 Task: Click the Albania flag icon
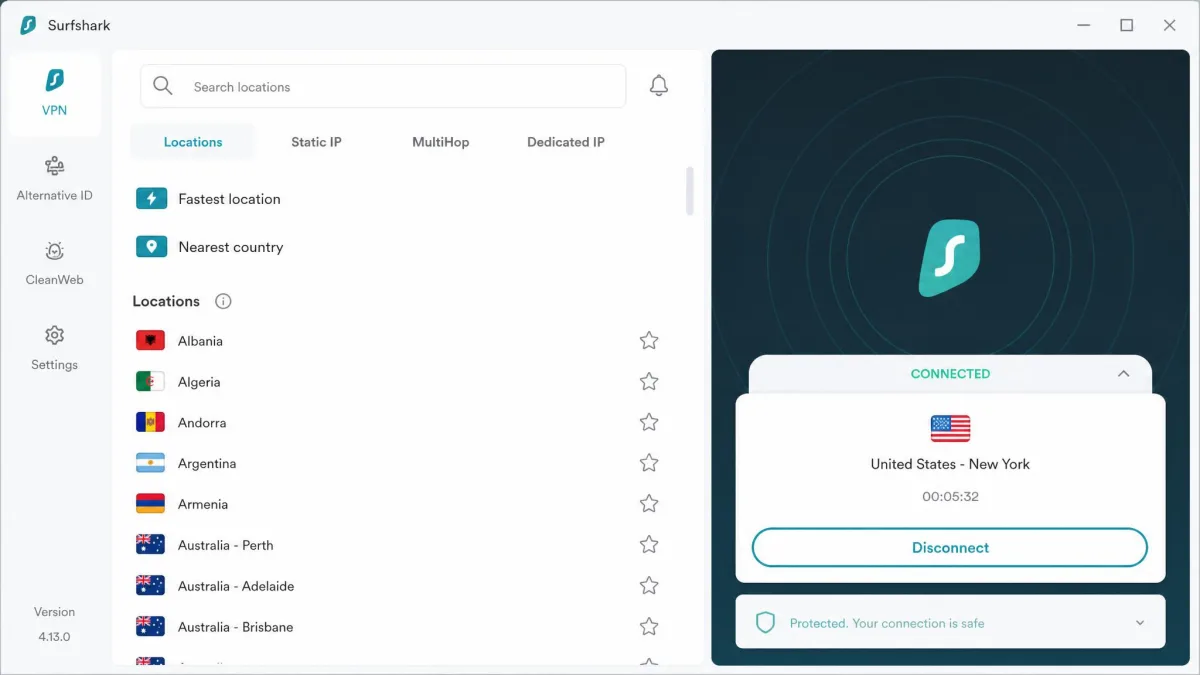[150, 341]
